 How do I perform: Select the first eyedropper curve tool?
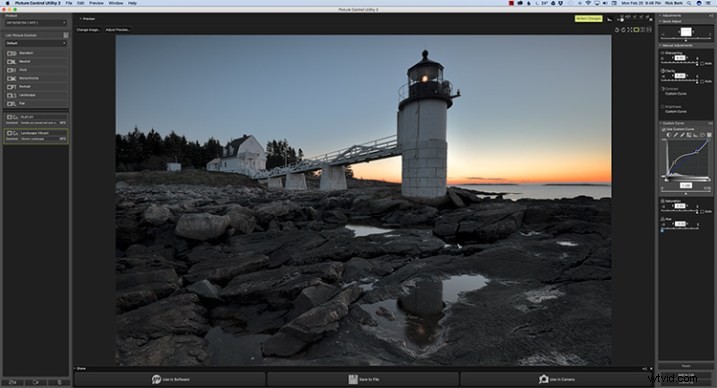click(x=675, y=135)
